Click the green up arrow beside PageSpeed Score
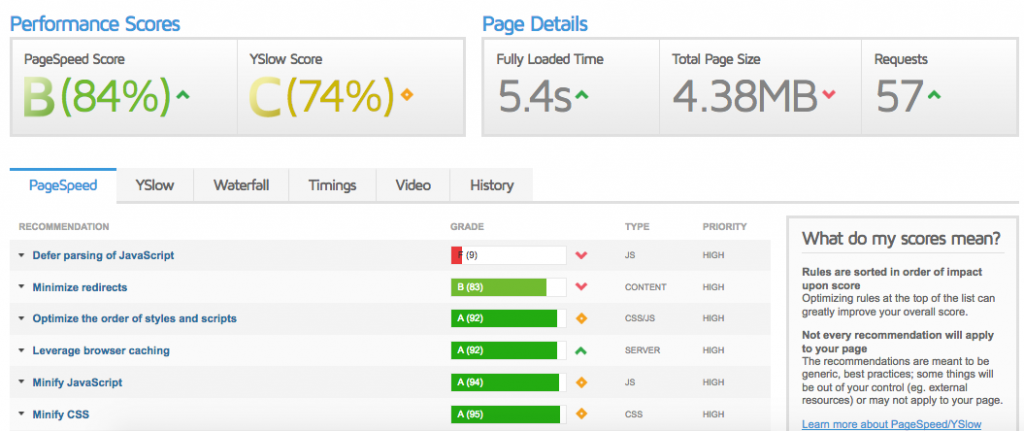Image resolution: width=1024 pixels, height=431 pixels. click(x=182, y=96)
